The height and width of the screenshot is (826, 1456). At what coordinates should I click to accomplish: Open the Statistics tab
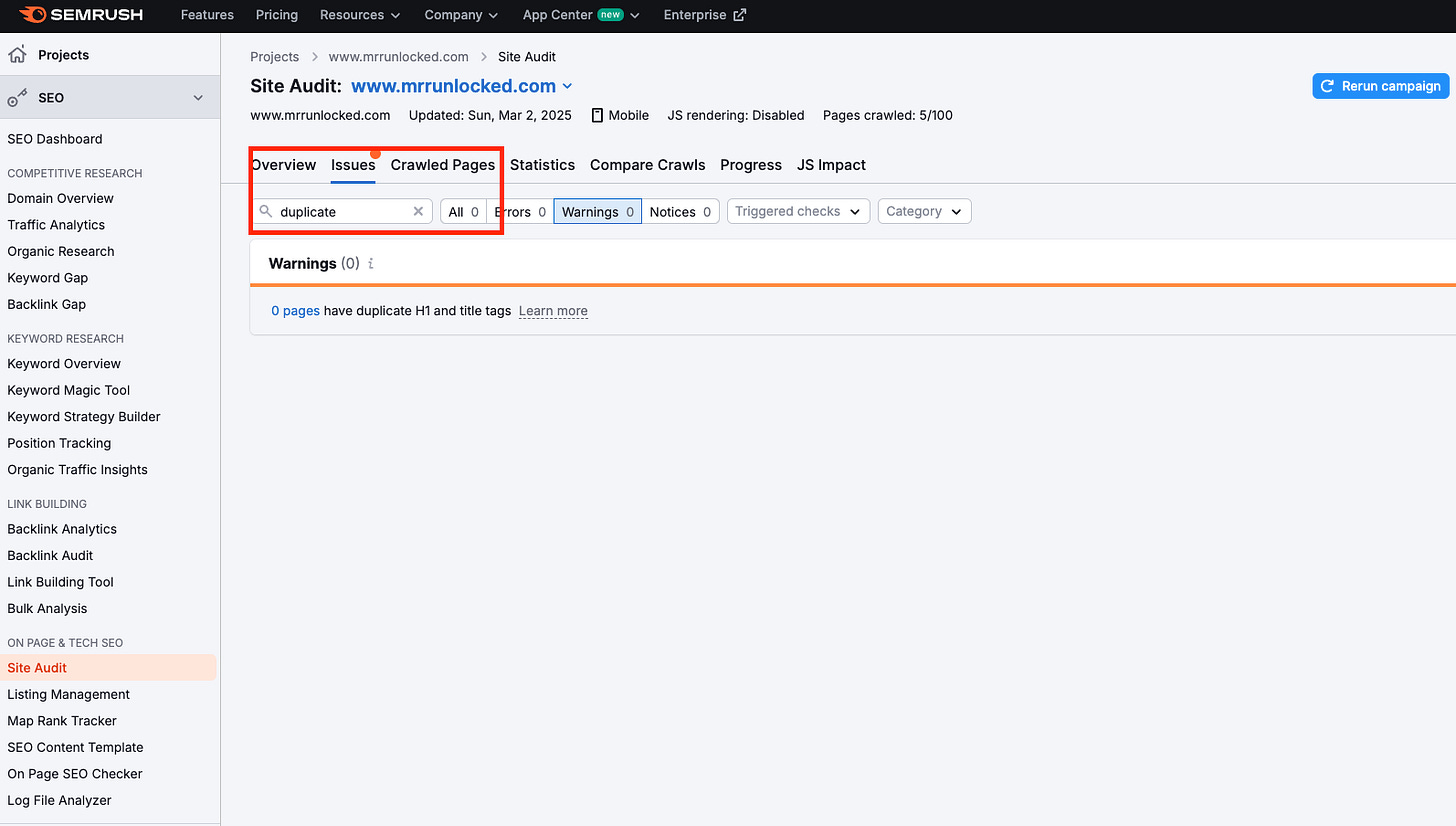click(542, 165)
